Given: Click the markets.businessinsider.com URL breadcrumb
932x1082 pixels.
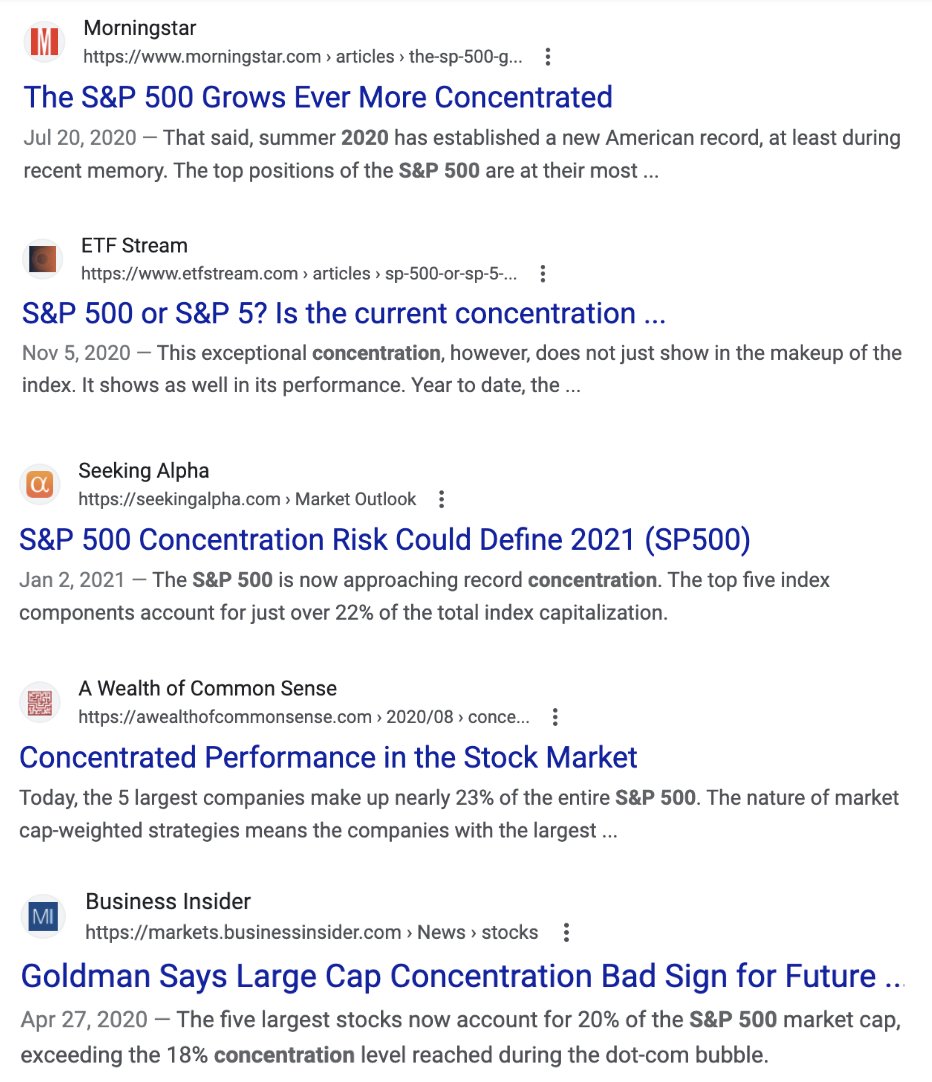Looking at the screenshot, I should point(311,932).
